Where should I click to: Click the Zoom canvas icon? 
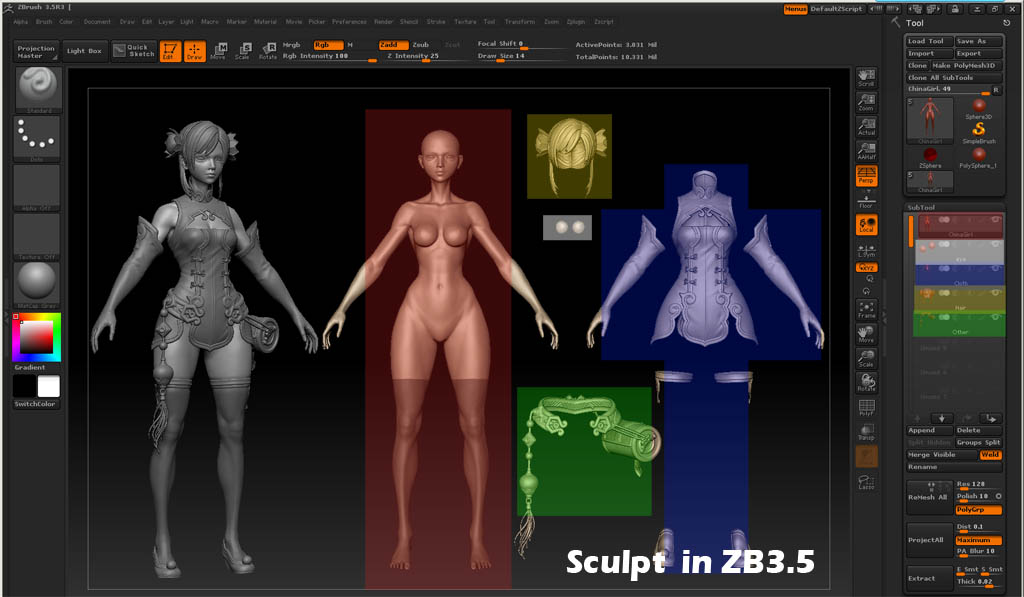(x=867, y=102)
